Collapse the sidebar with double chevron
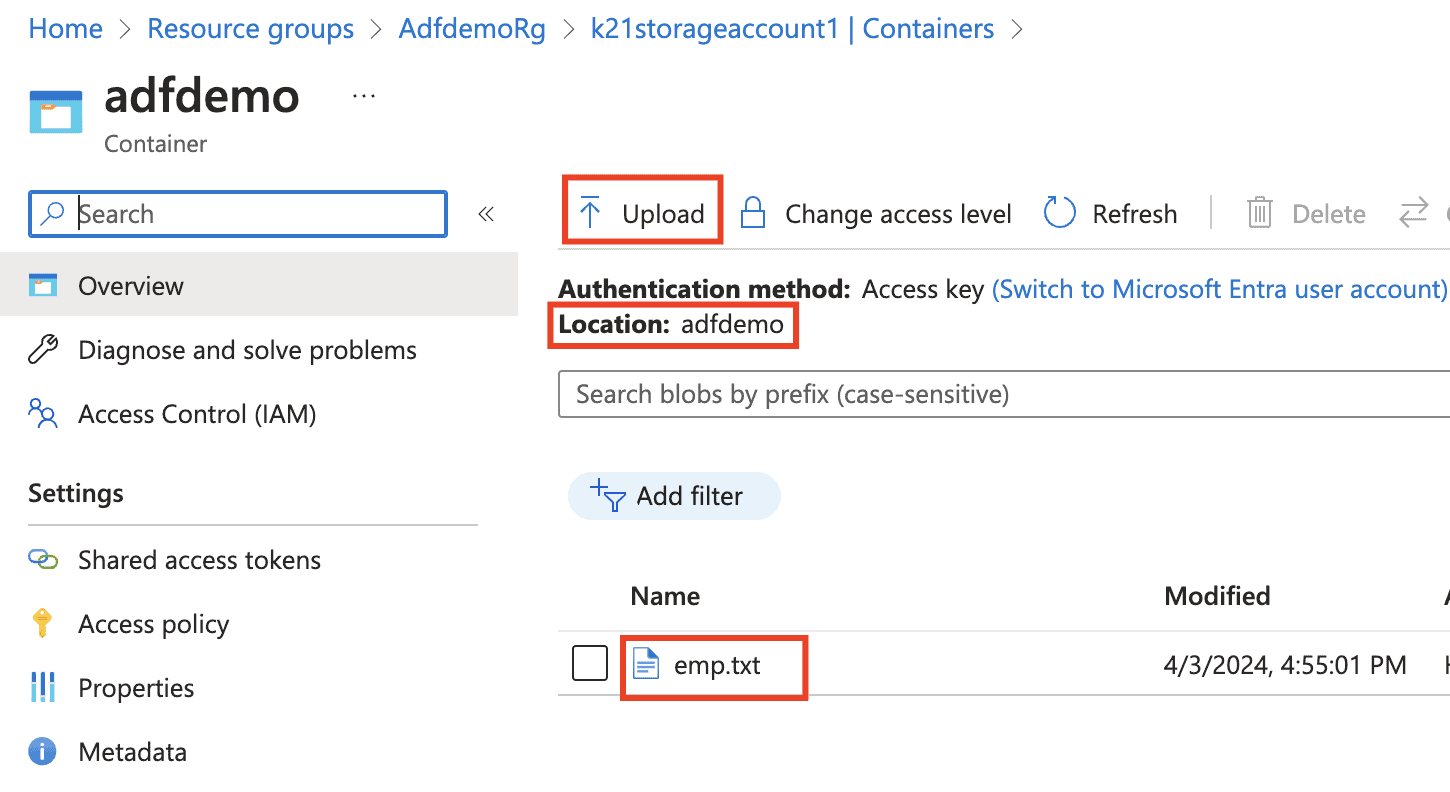 click(x=486, y=214)
